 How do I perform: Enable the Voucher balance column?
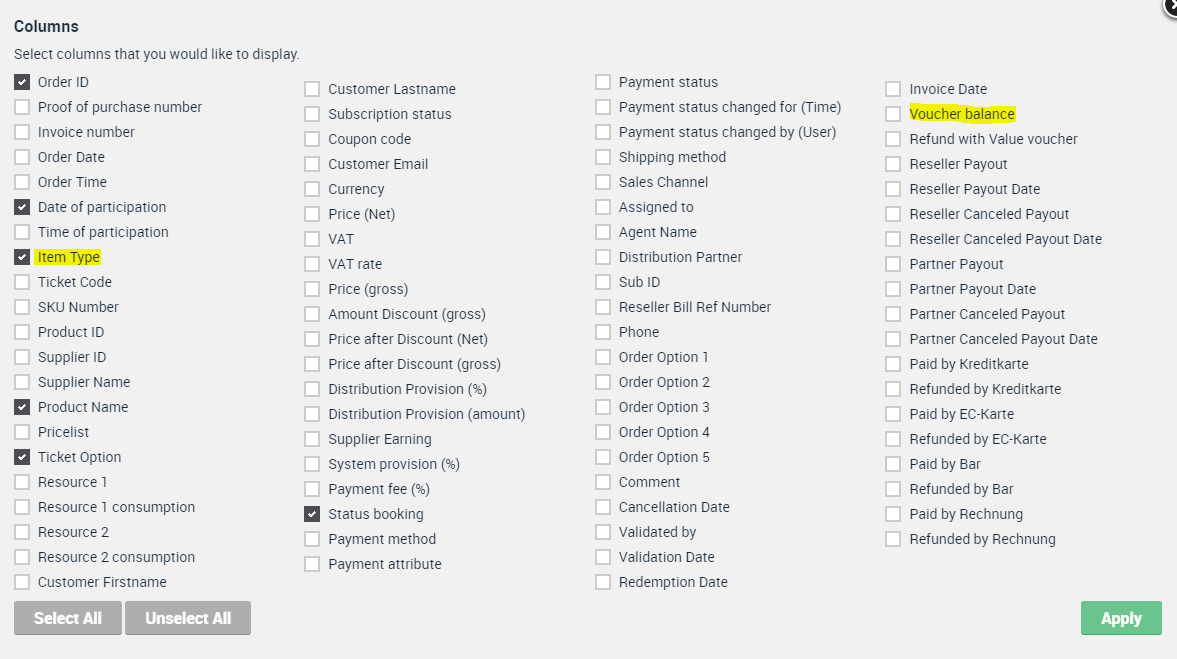click(x=893, y=114)
